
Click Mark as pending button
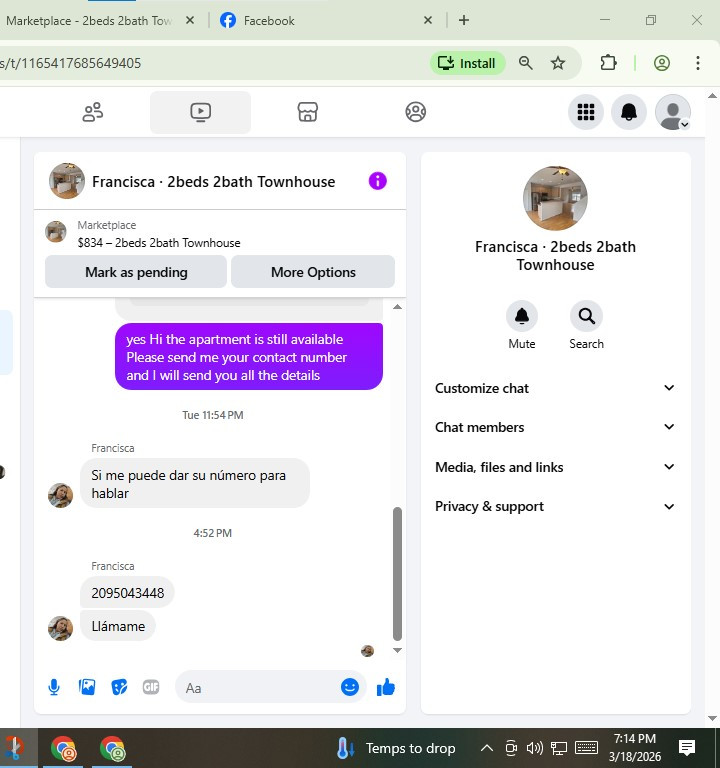[136, 272]
